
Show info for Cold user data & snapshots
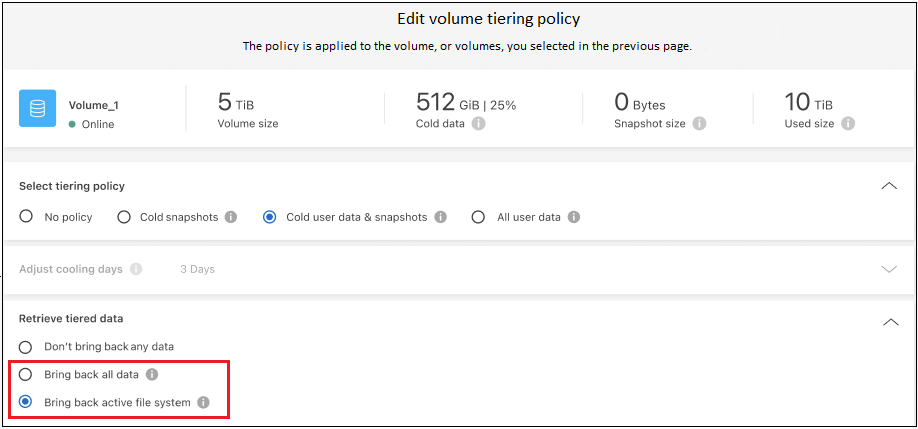pos(441,217)
